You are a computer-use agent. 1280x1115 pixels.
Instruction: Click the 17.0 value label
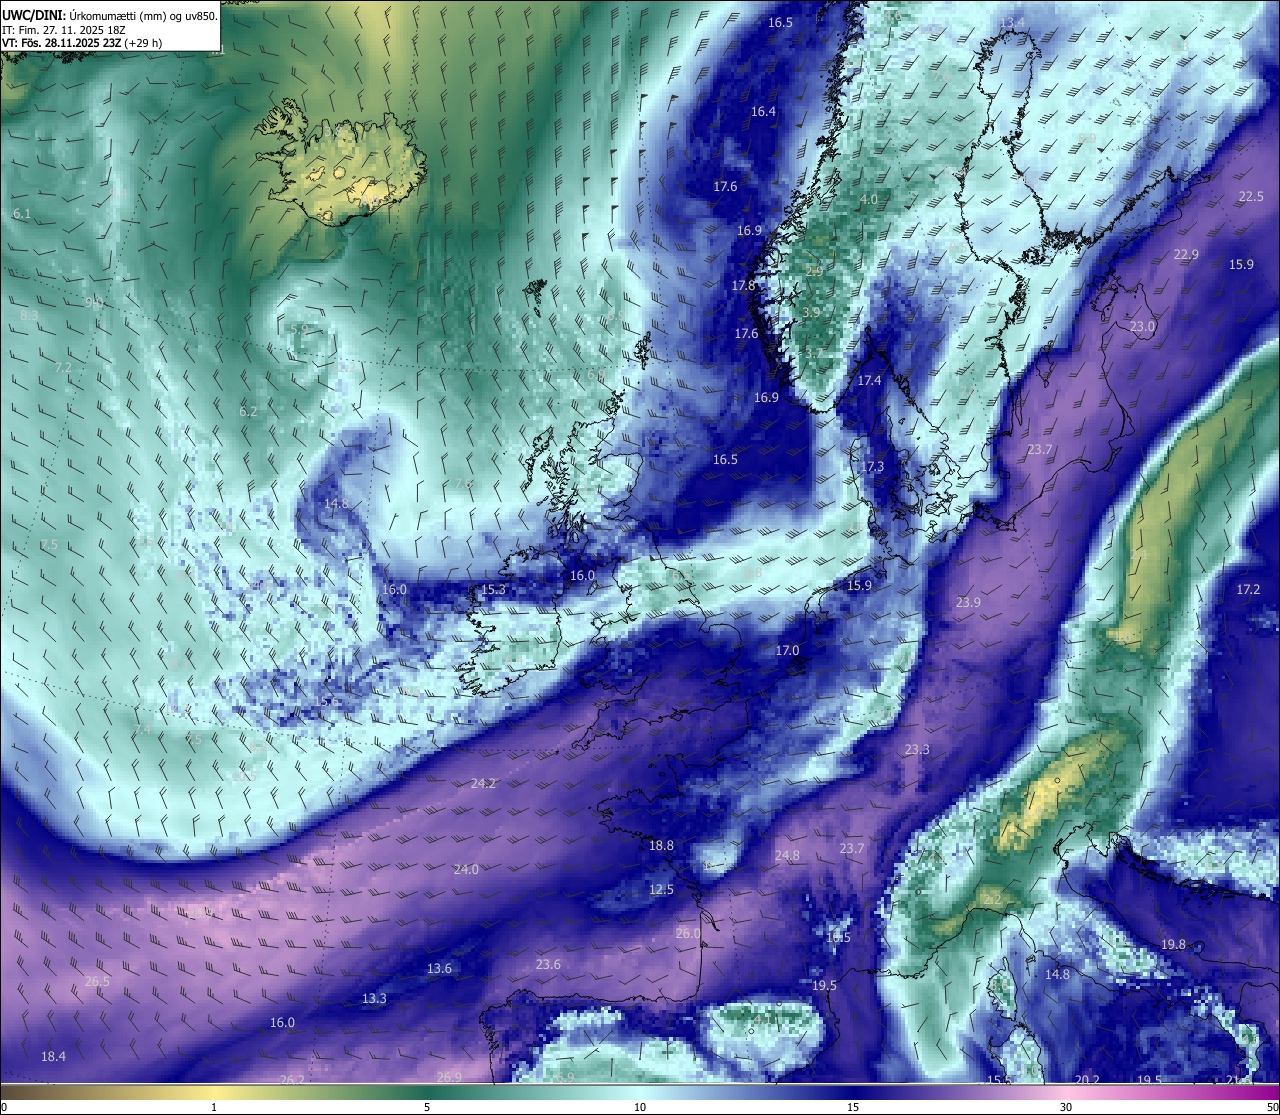[x=787, y=651]
